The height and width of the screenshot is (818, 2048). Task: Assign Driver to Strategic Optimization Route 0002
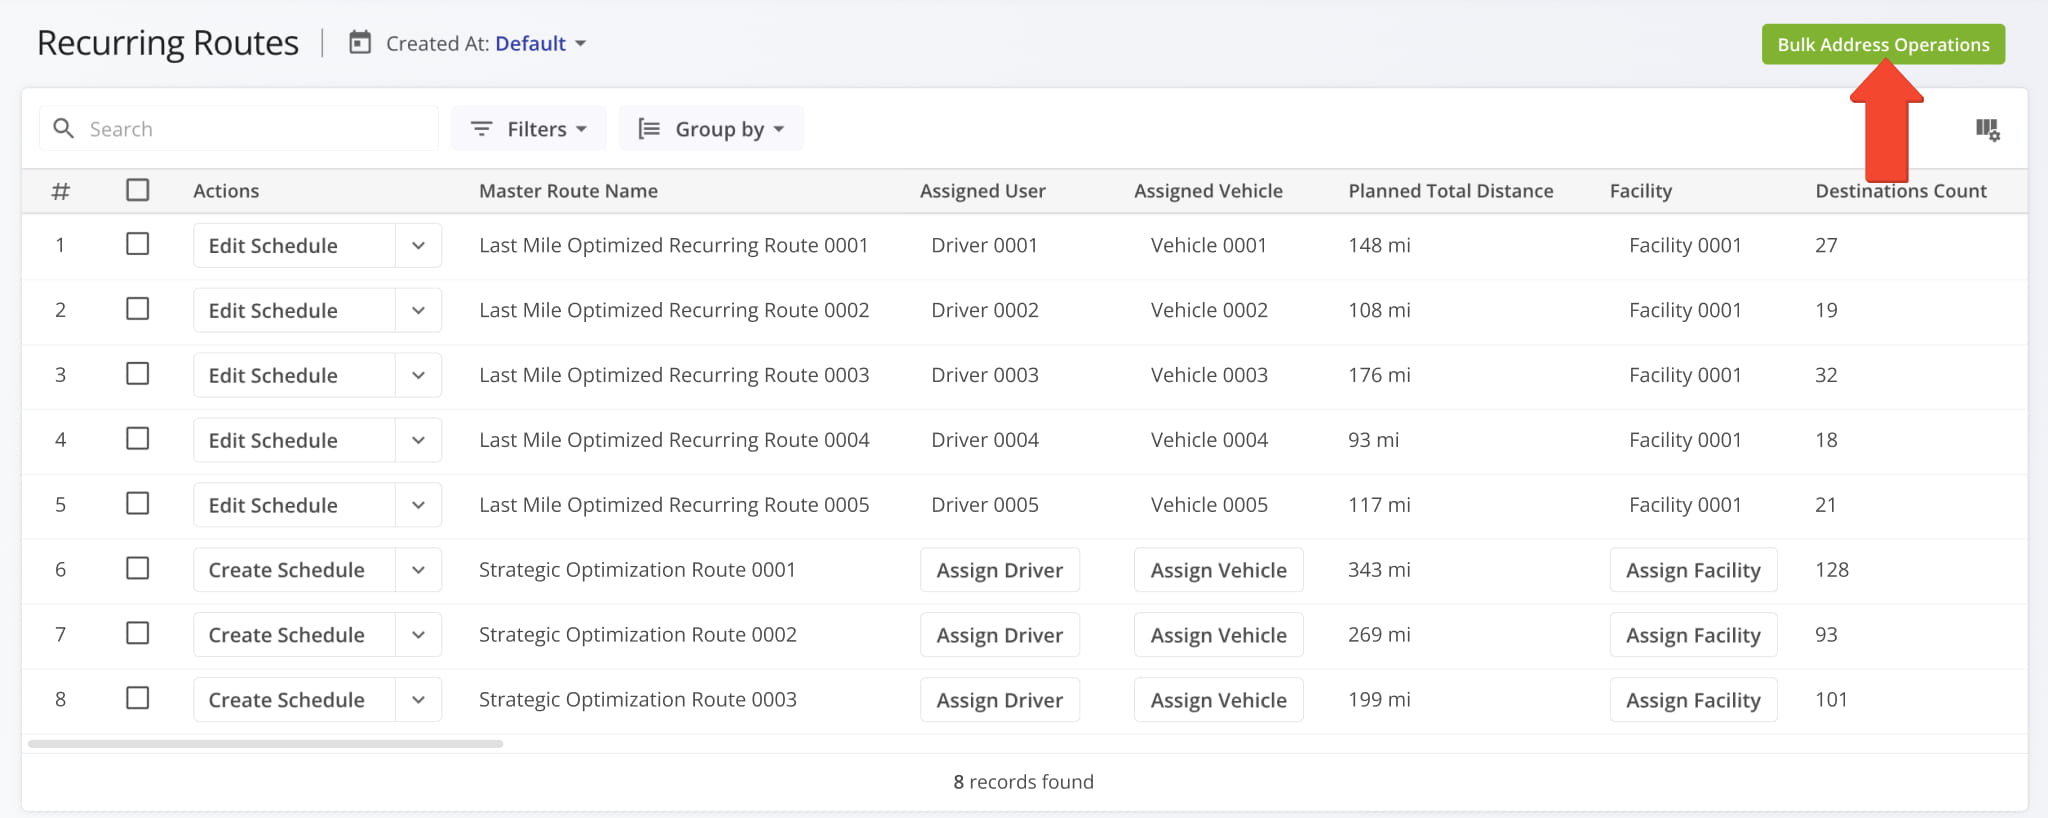pyautogui.click(x=1000, y=635)
